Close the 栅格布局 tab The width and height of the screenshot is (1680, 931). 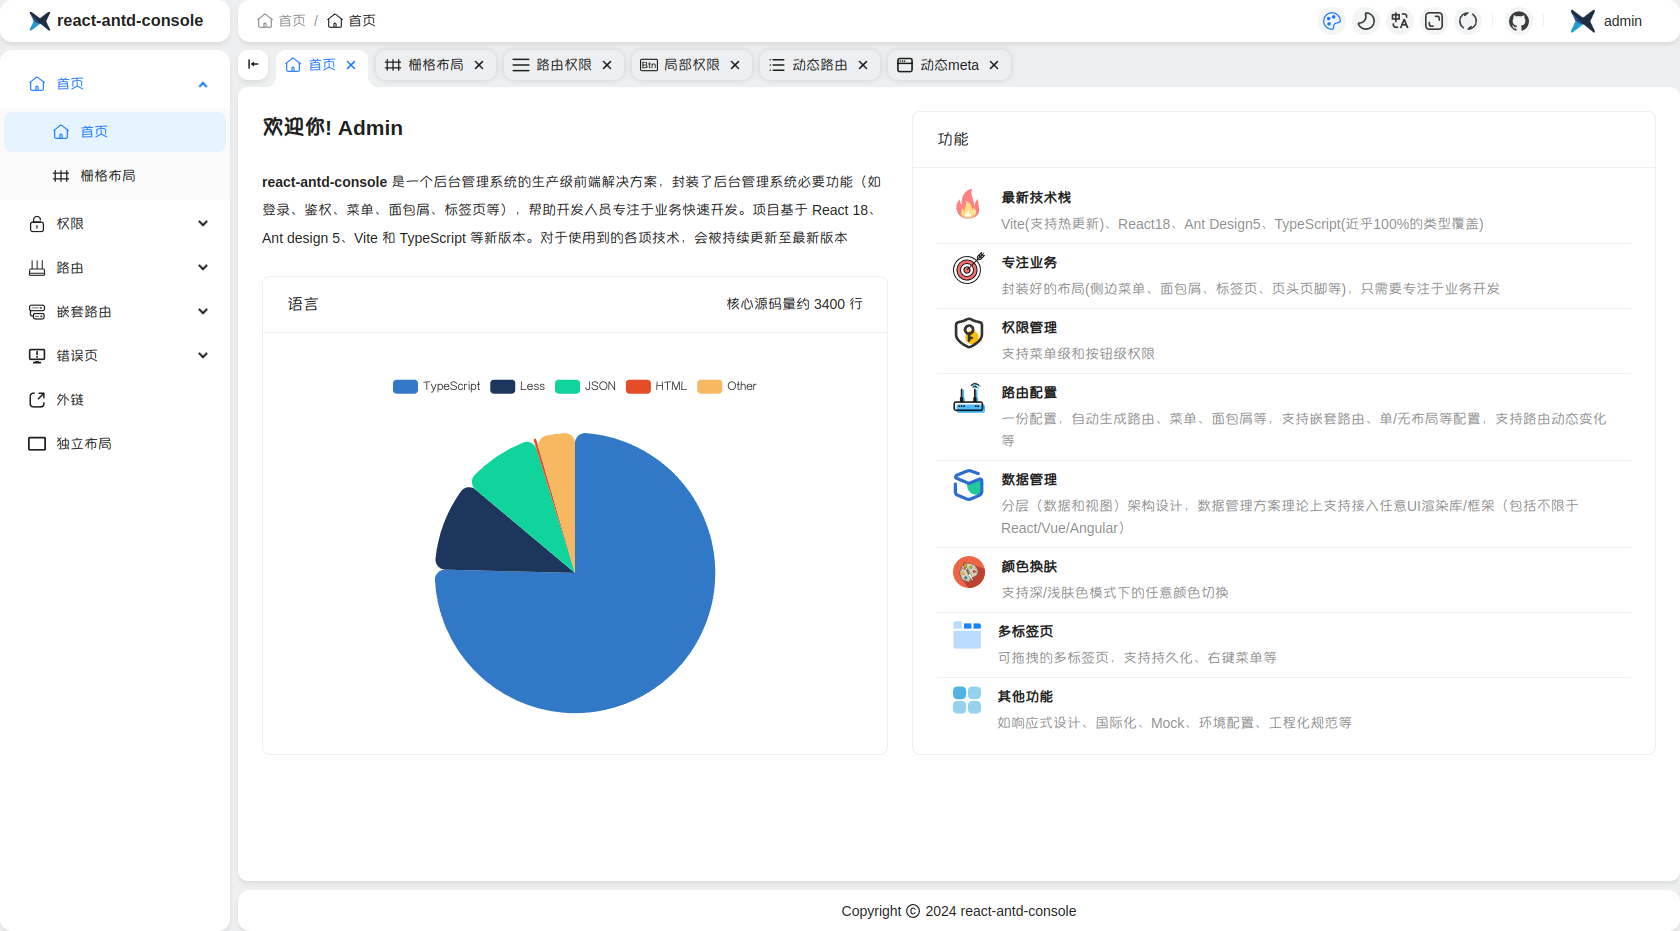click(x=479, y=65)
